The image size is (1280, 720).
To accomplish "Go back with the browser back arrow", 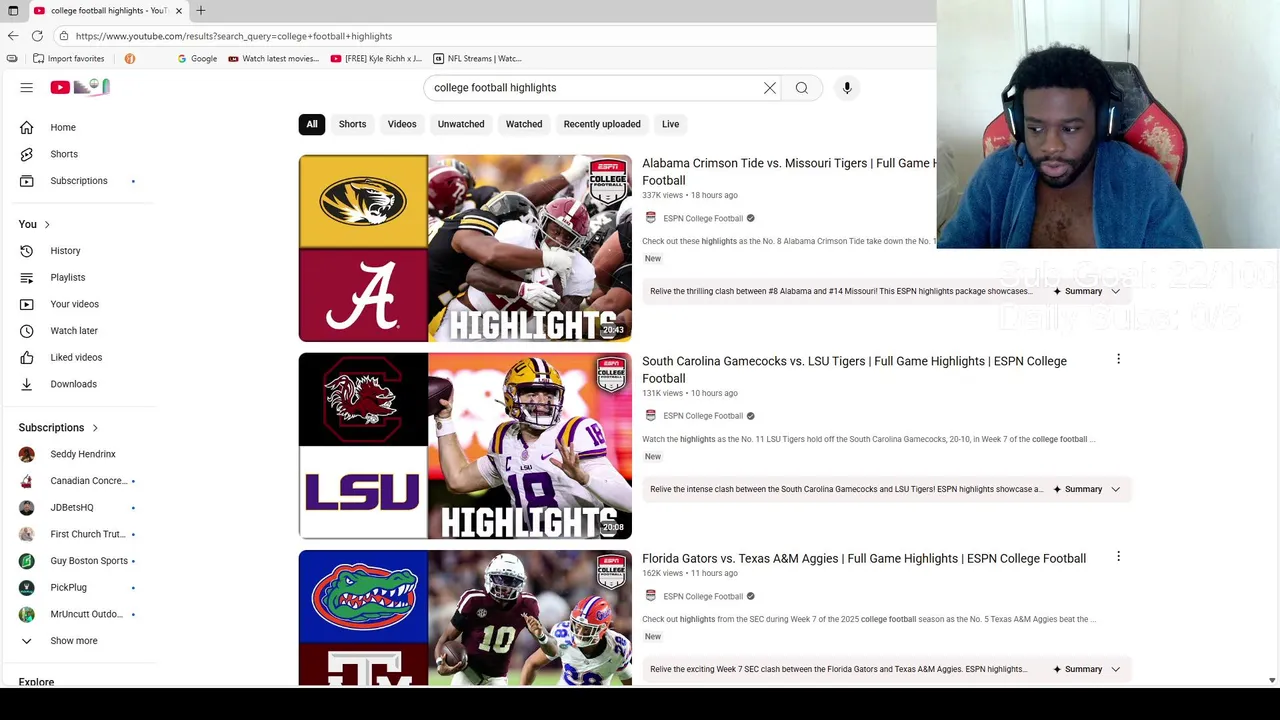I will pos(13,36).
